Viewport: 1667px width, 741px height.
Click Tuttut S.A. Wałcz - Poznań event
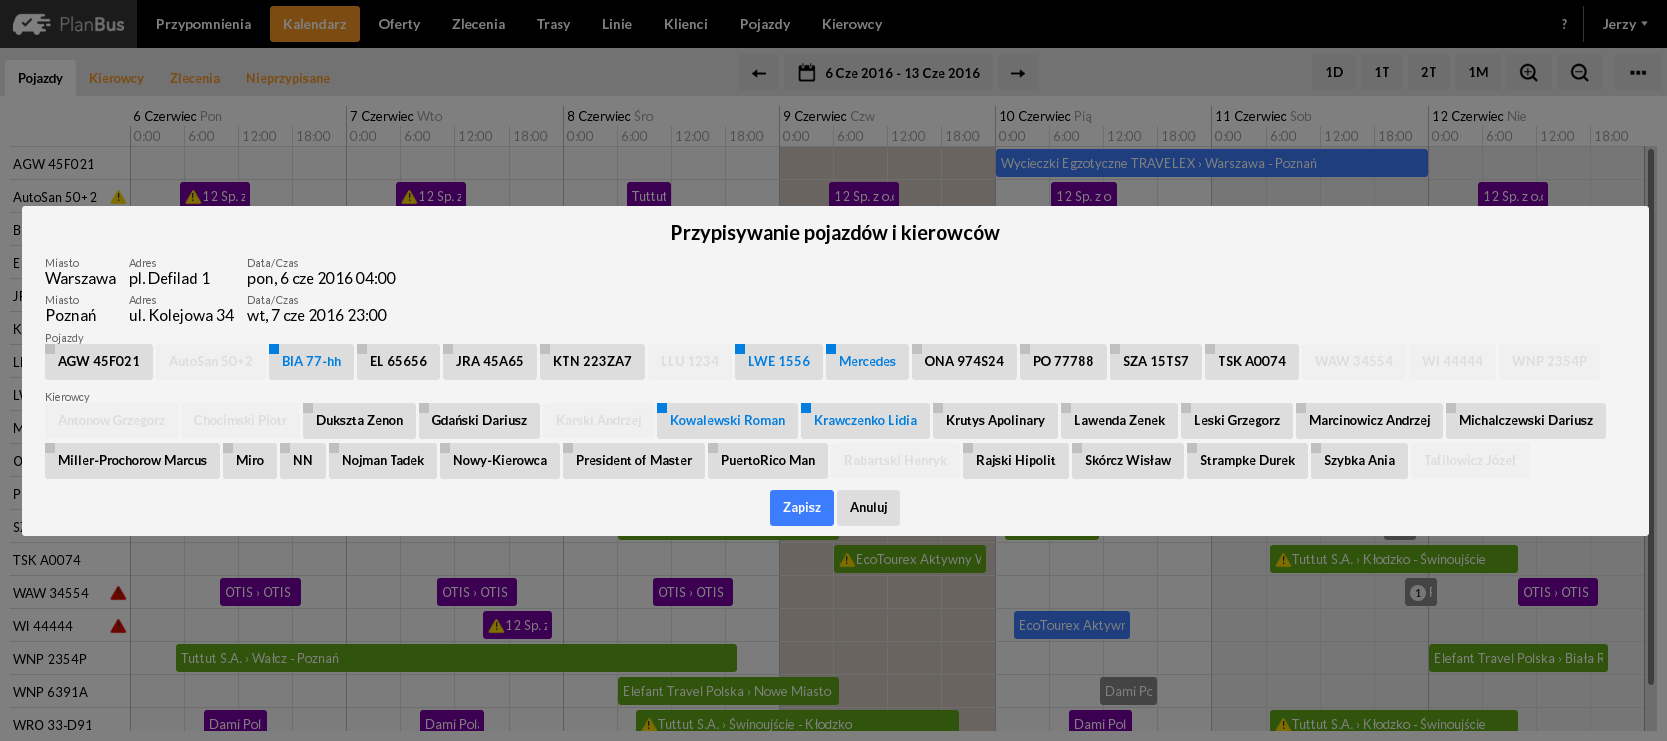click(456, 658)
